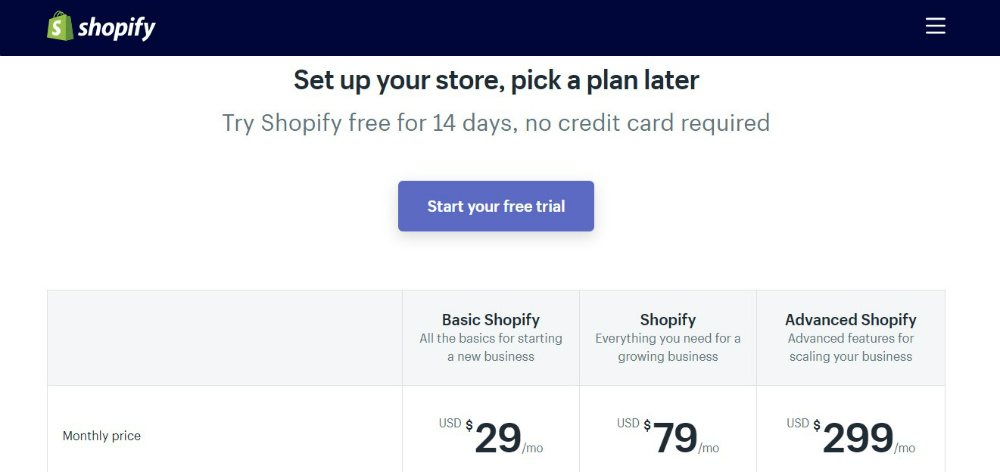Click the $29 per month price

point(498,438)
